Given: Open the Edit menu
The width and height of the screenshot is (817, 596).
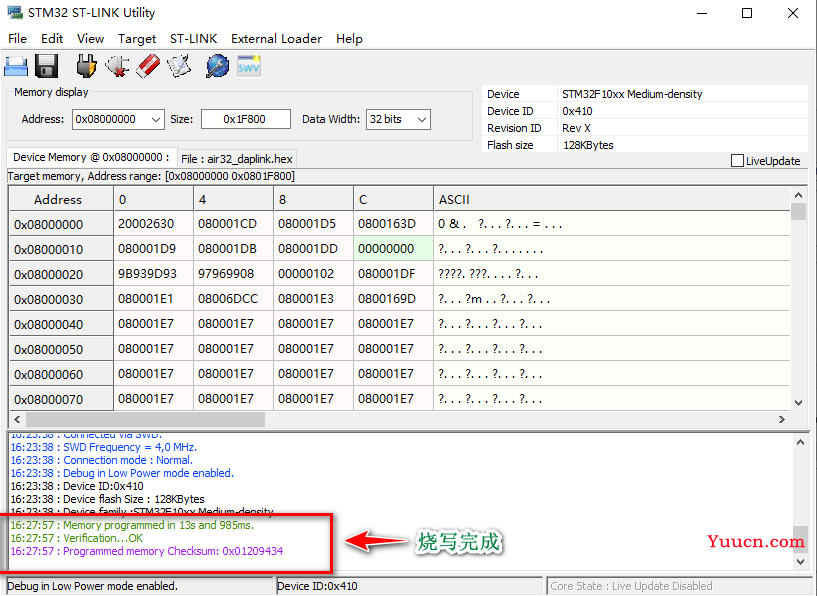Looking at the screenshot, I should [52, 39].
